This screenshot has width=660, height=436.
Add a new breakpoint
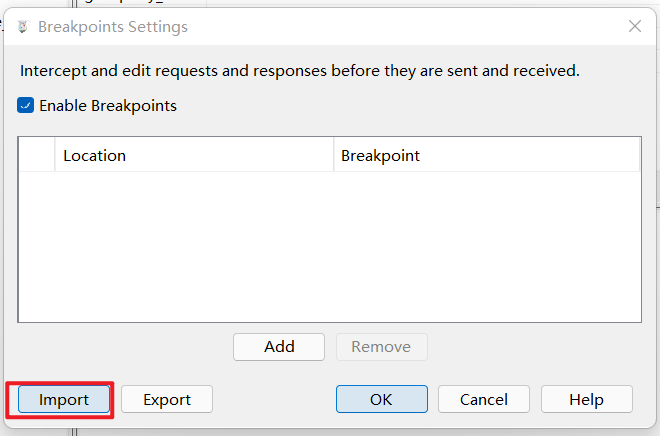279,346
